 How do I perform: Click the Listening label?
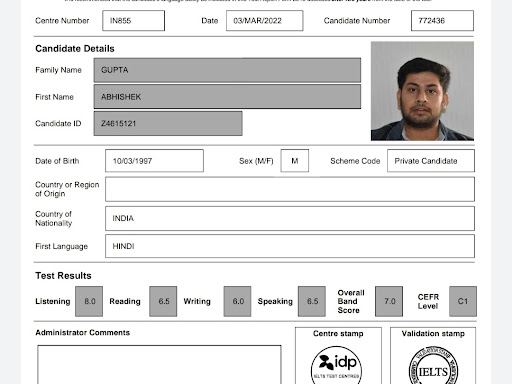[53, 301]
